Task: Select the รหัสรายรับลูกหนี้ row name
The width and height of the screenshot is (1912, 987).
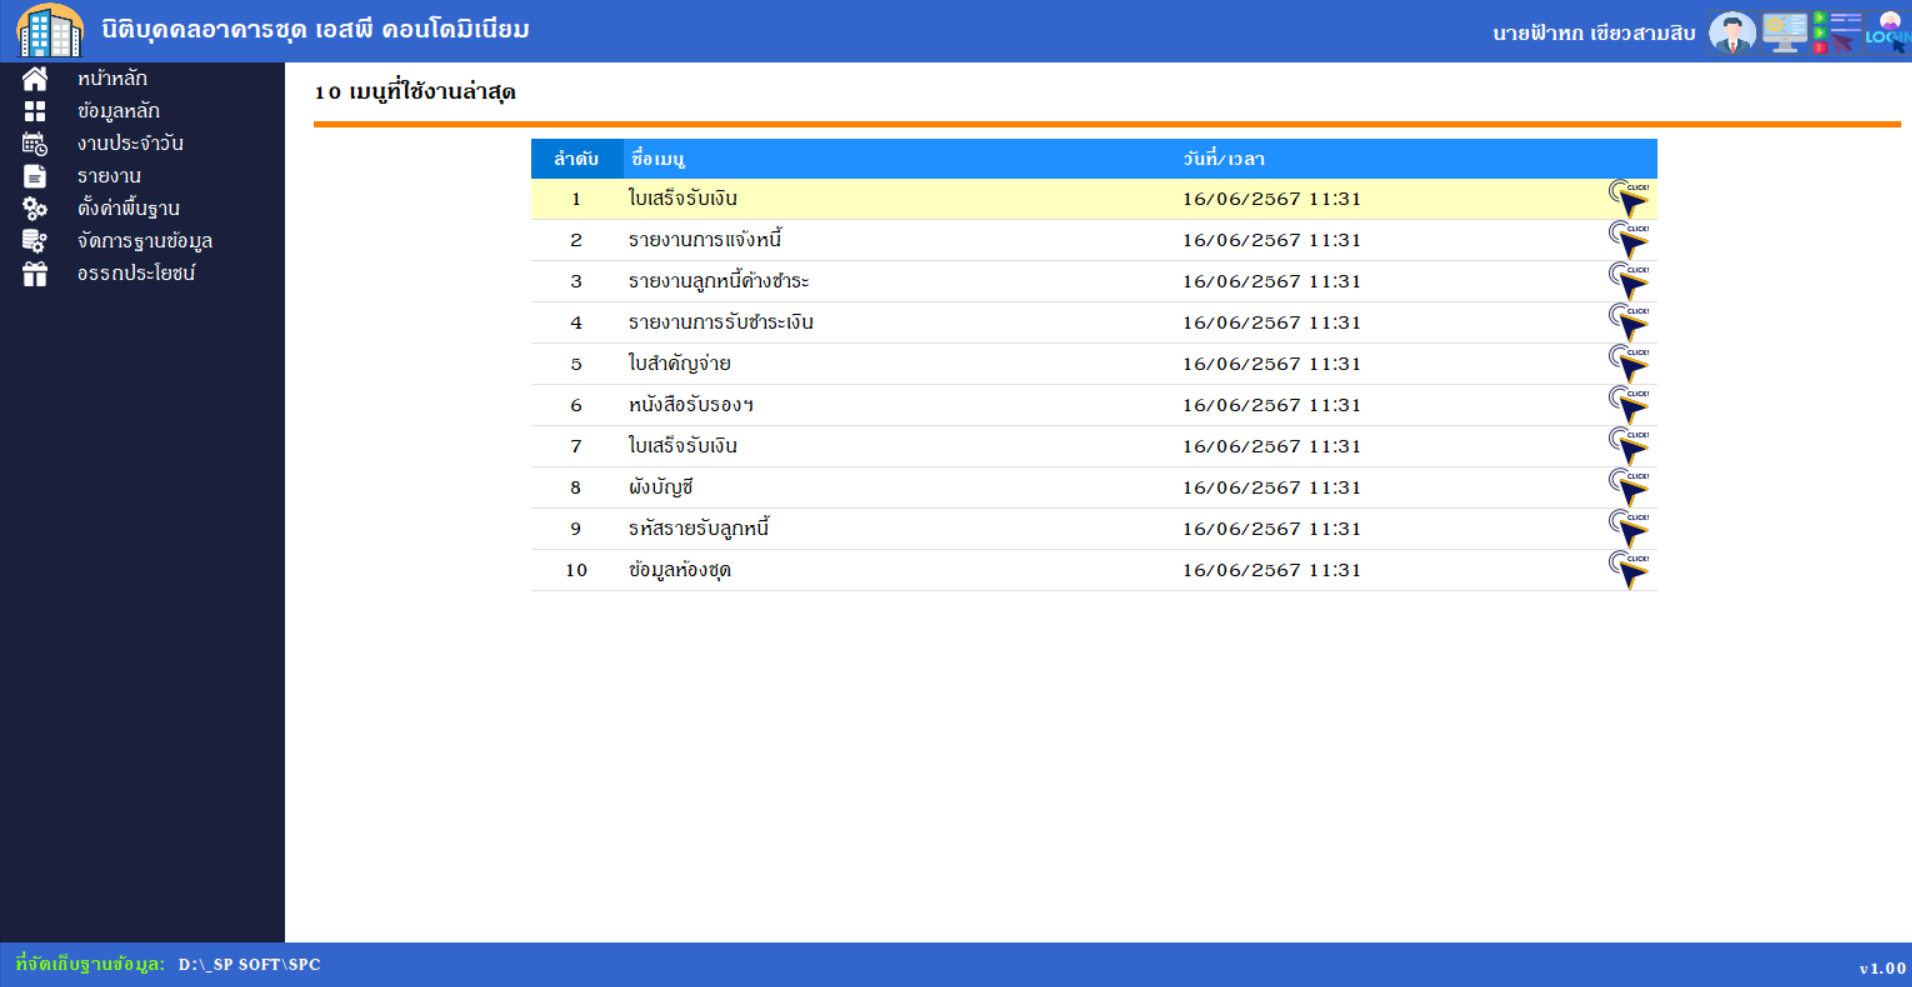Action: coord(699,528)
